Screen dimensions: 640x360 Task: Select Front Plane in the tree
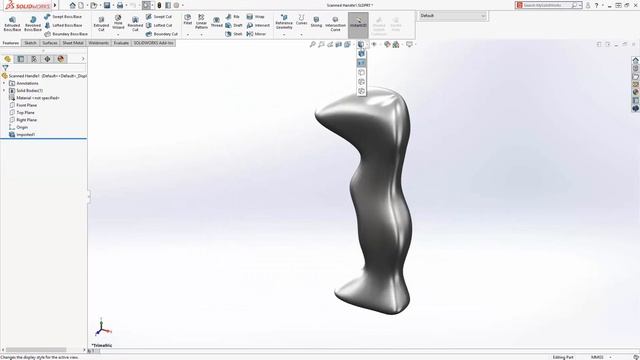(x=27, y=105)
